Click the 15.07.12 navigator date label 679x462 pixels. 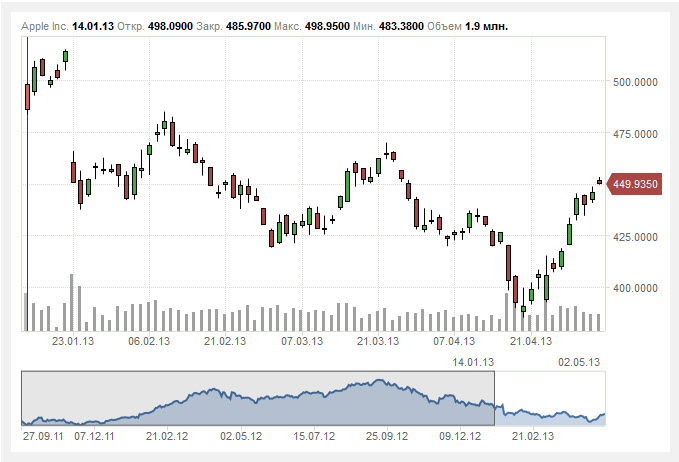coord(314,436)
